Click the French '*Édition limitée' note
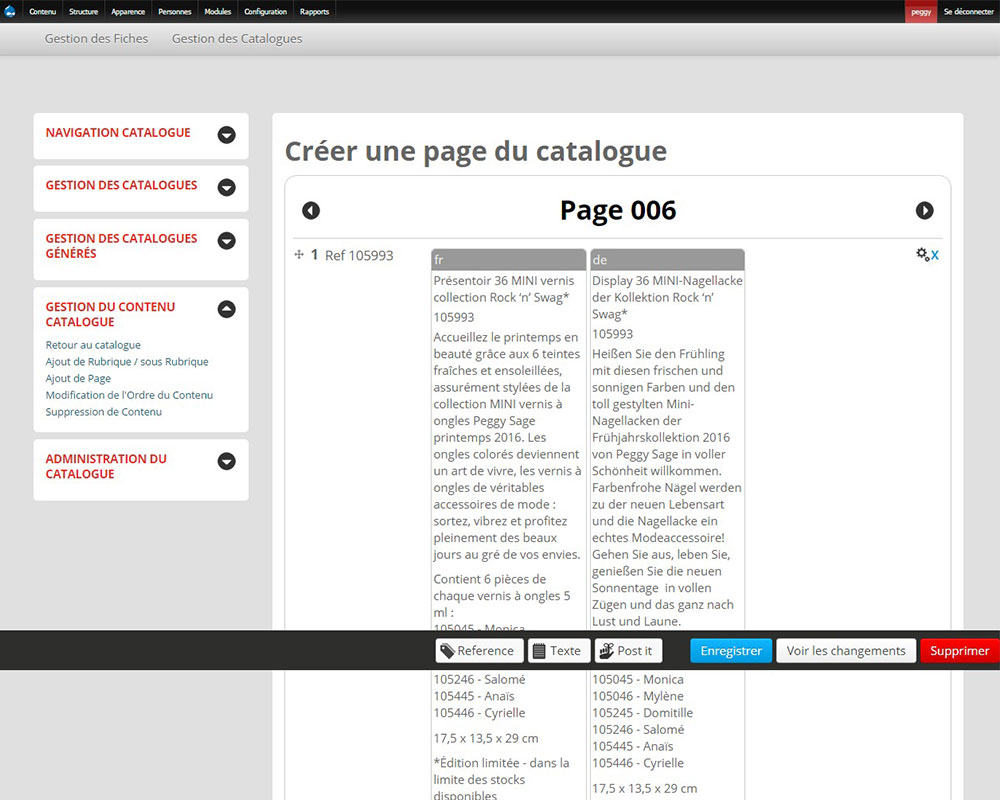The height and width of the screenshot is (800, 1000). (x=501, y=779)
